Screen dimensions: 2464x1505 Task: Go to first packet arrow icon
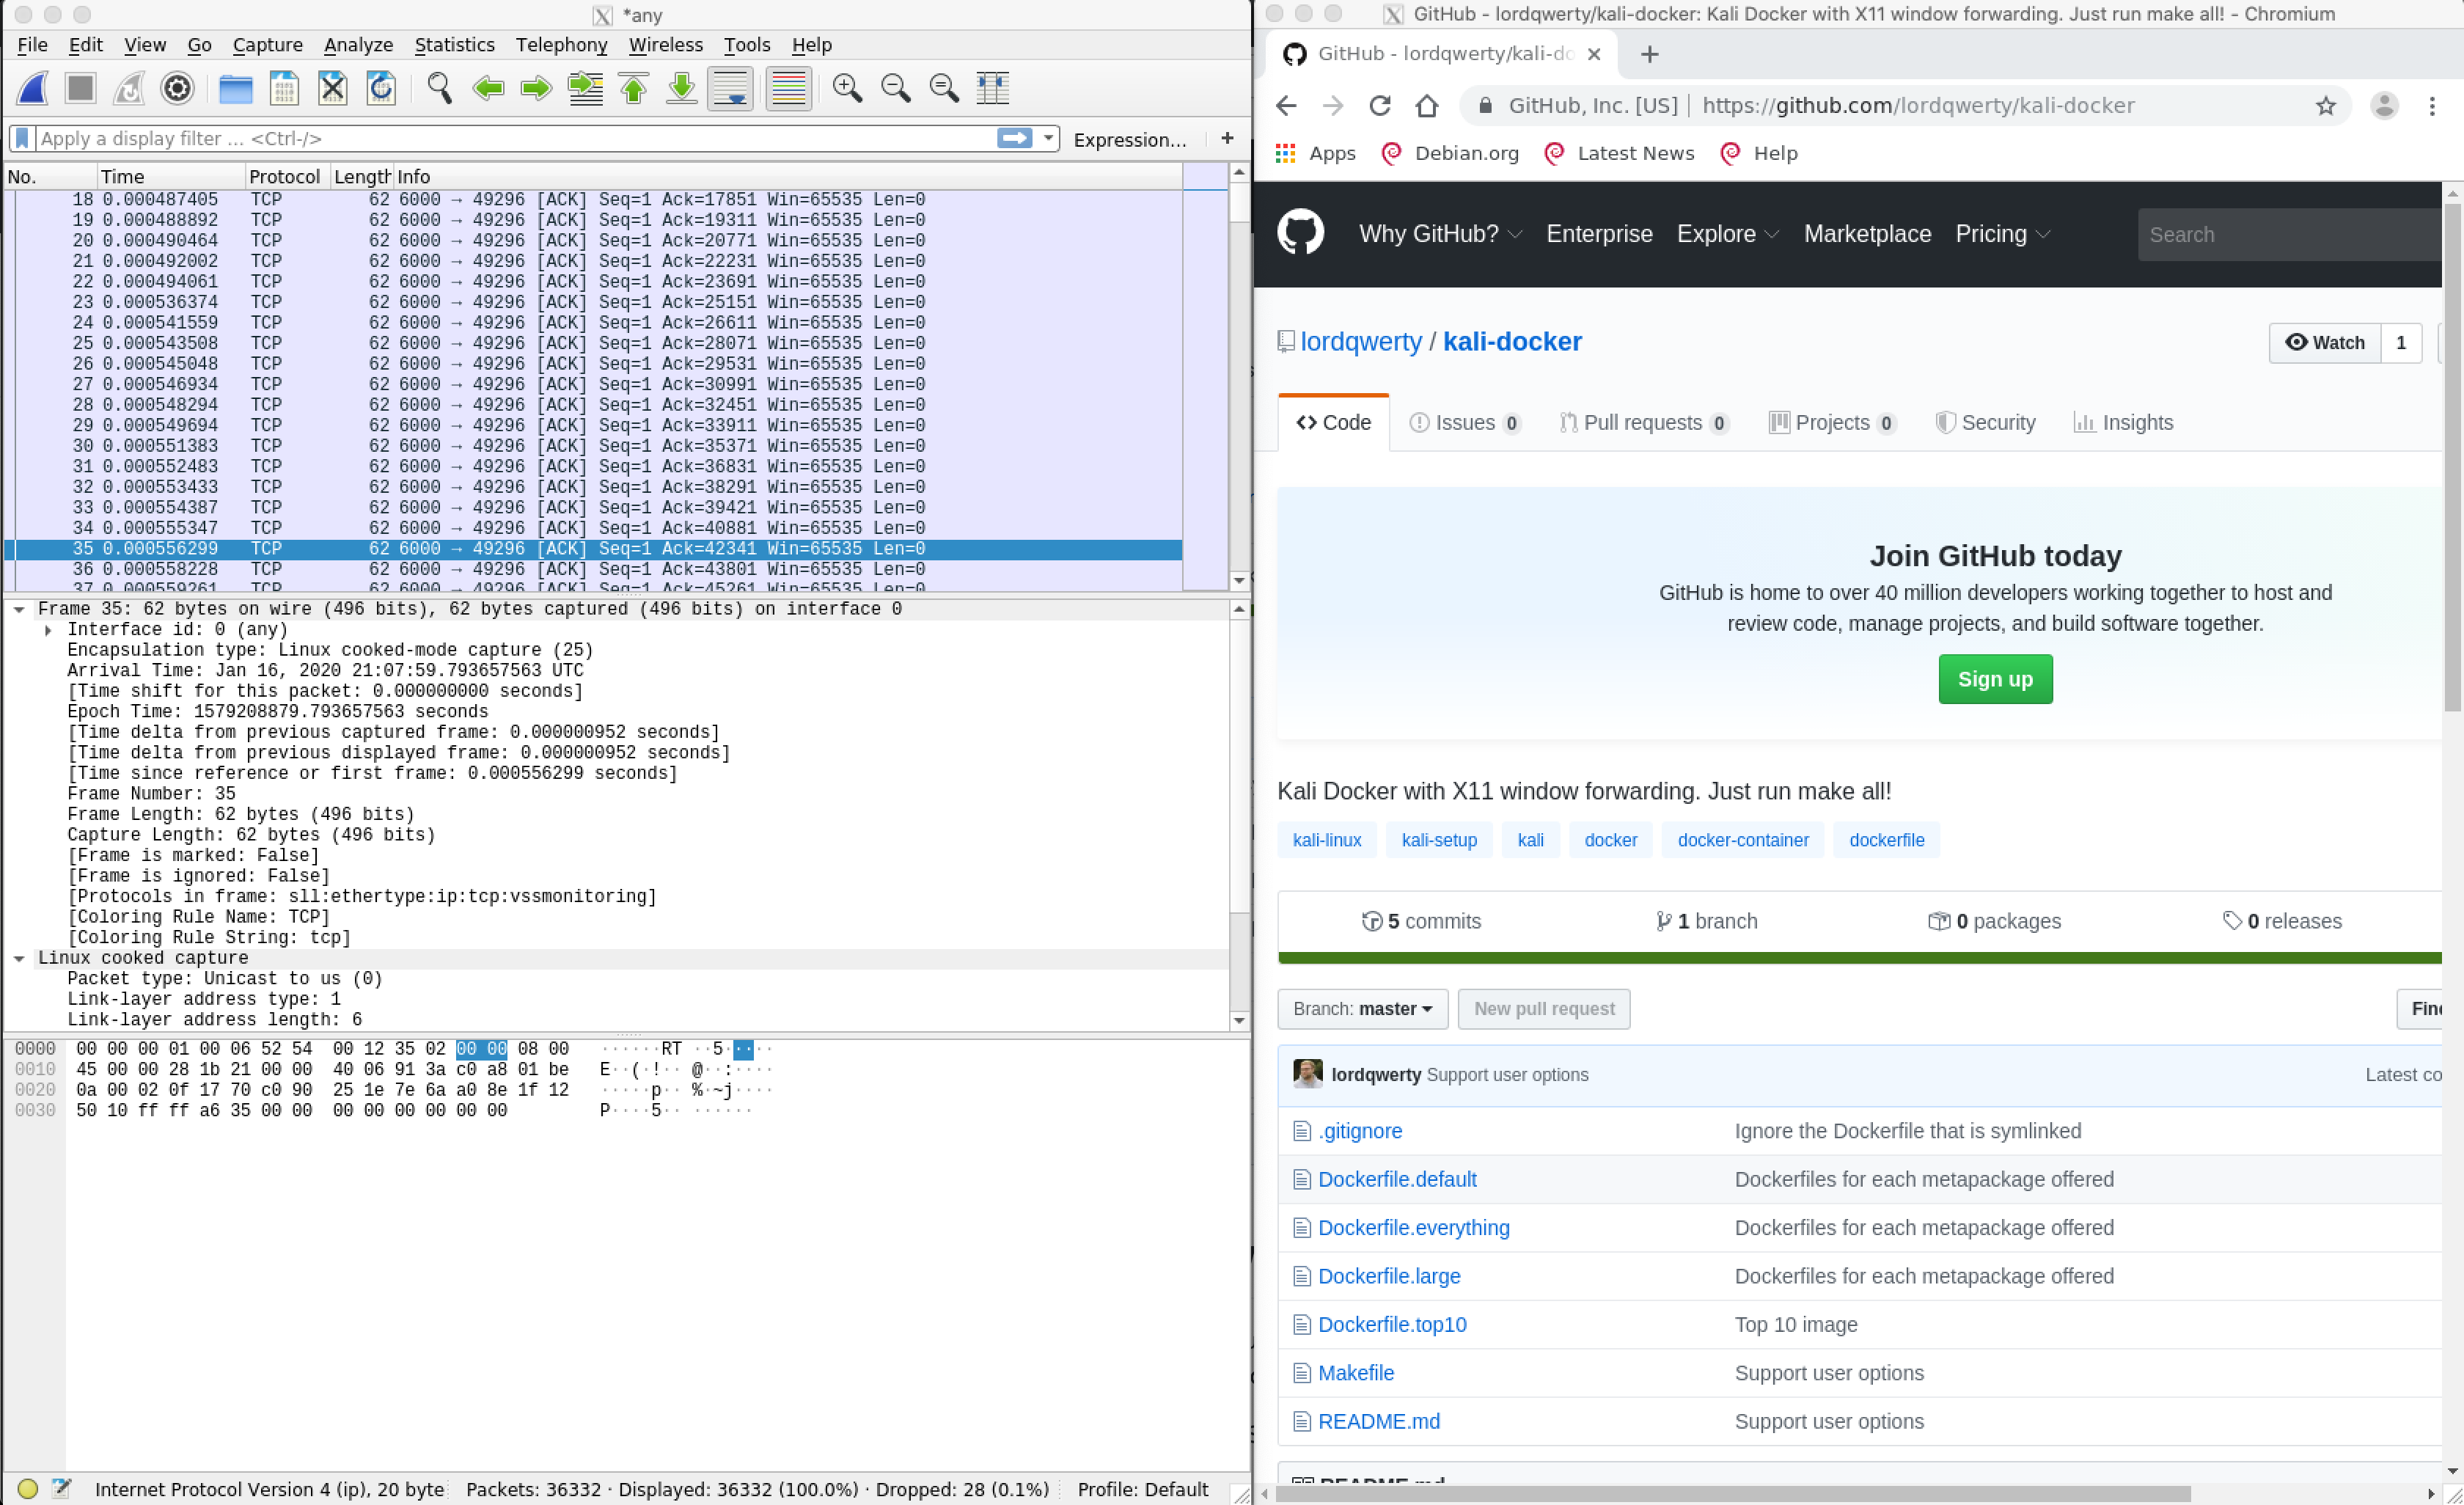point(633,89)
